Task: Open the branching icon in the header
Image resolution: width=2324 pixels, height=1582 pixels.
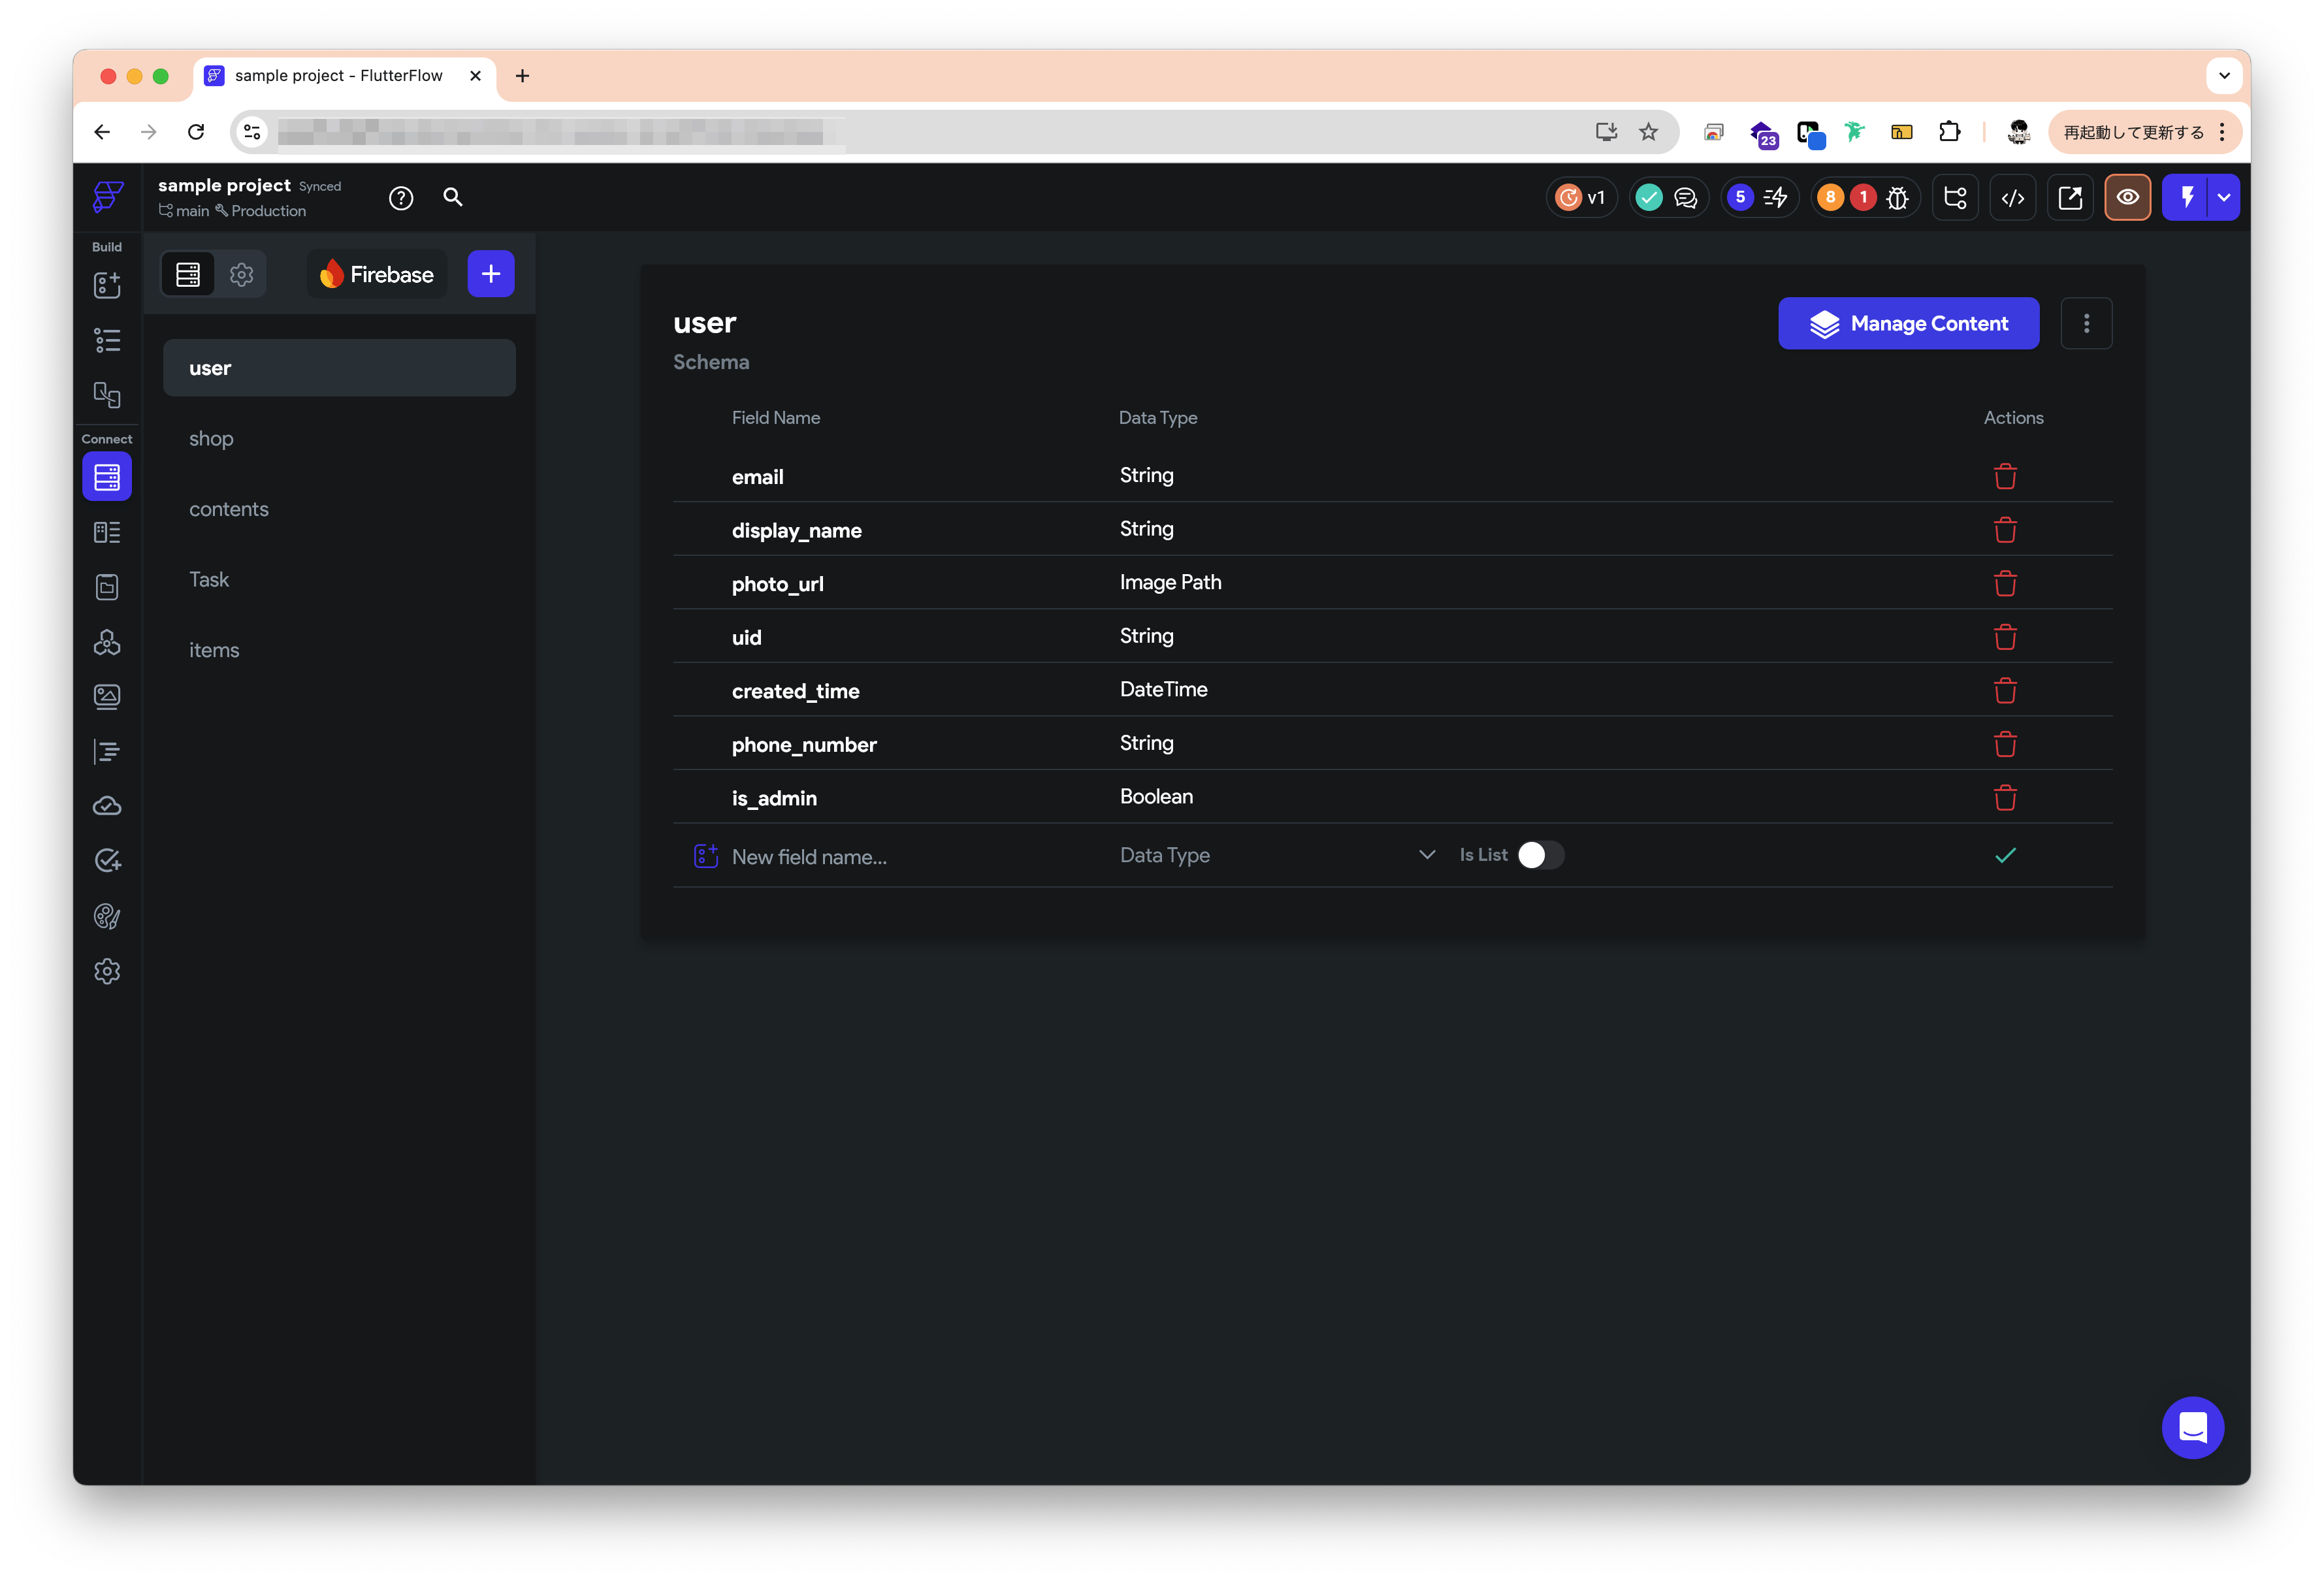Action: [x=1955, y=197]
